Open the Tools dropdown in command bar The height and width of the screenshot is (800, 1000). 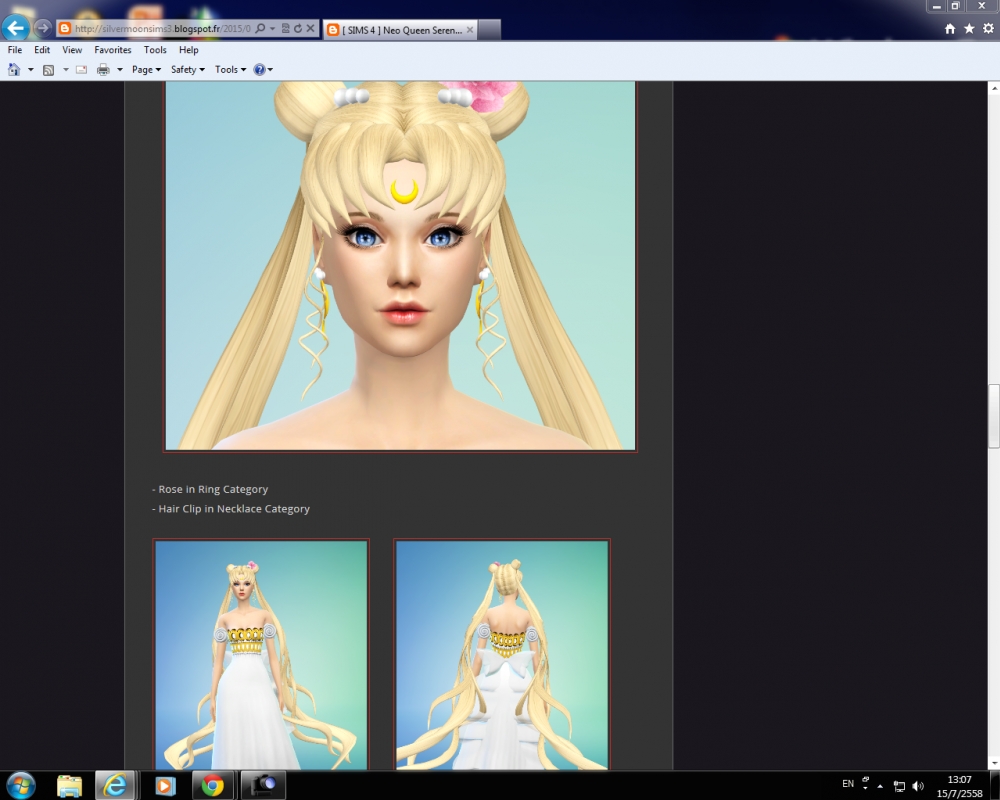coord(230,70)
